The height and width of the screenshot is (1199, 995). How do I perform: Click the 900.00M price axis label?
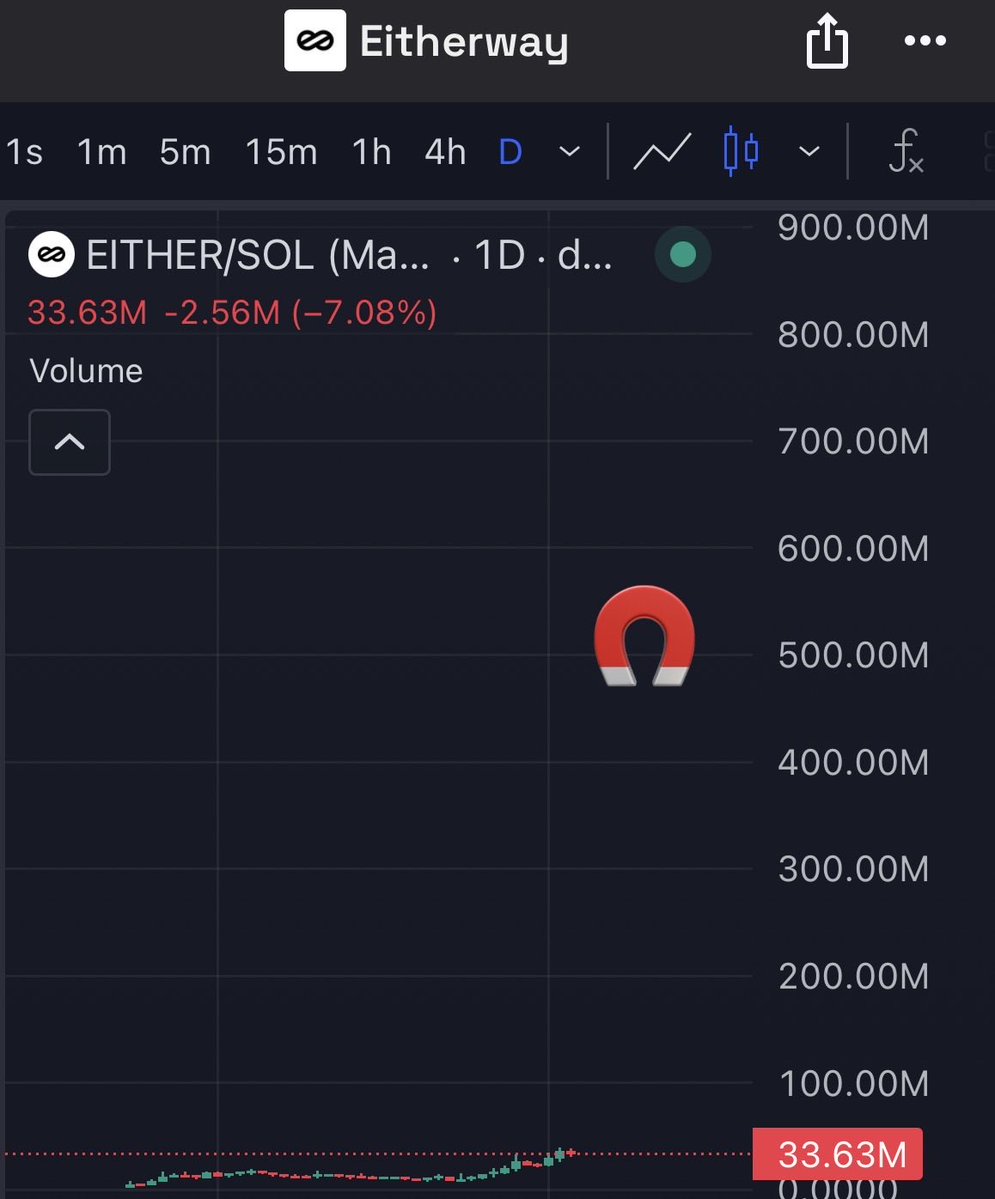point(854,228)
